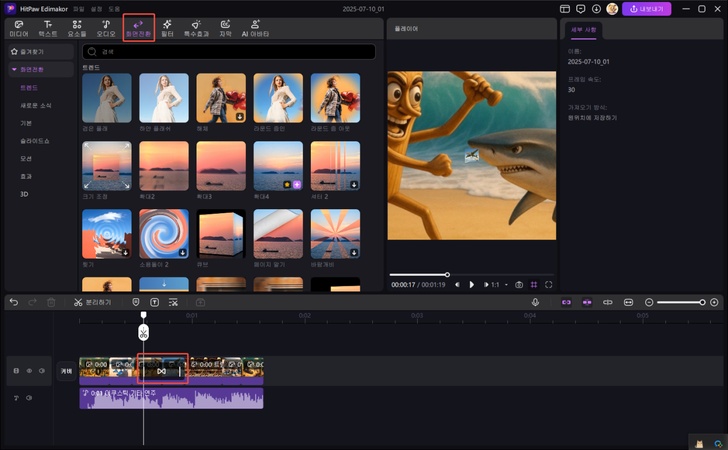Open the AI 아바타 tab
The height and width of the screenshot is (450, 728).
pos(255,29)
